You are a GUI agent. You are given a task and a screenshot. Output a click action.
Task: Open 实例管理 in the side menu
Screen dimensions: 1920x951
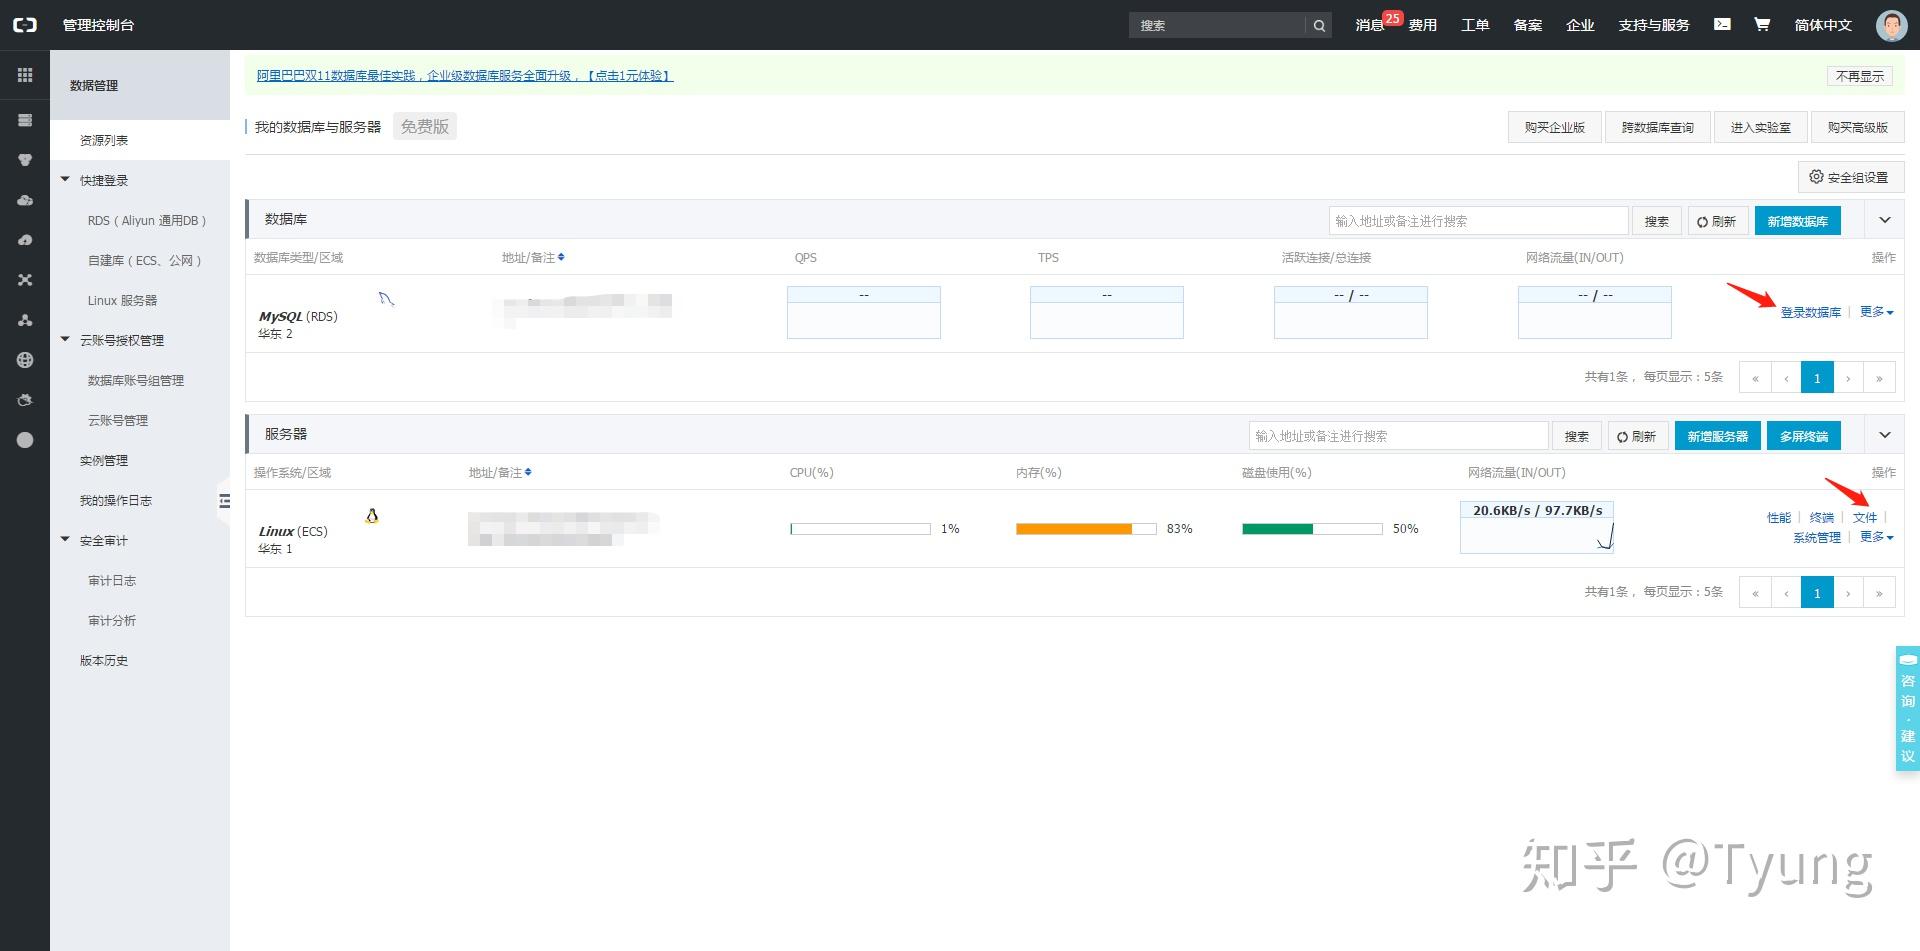104,460
